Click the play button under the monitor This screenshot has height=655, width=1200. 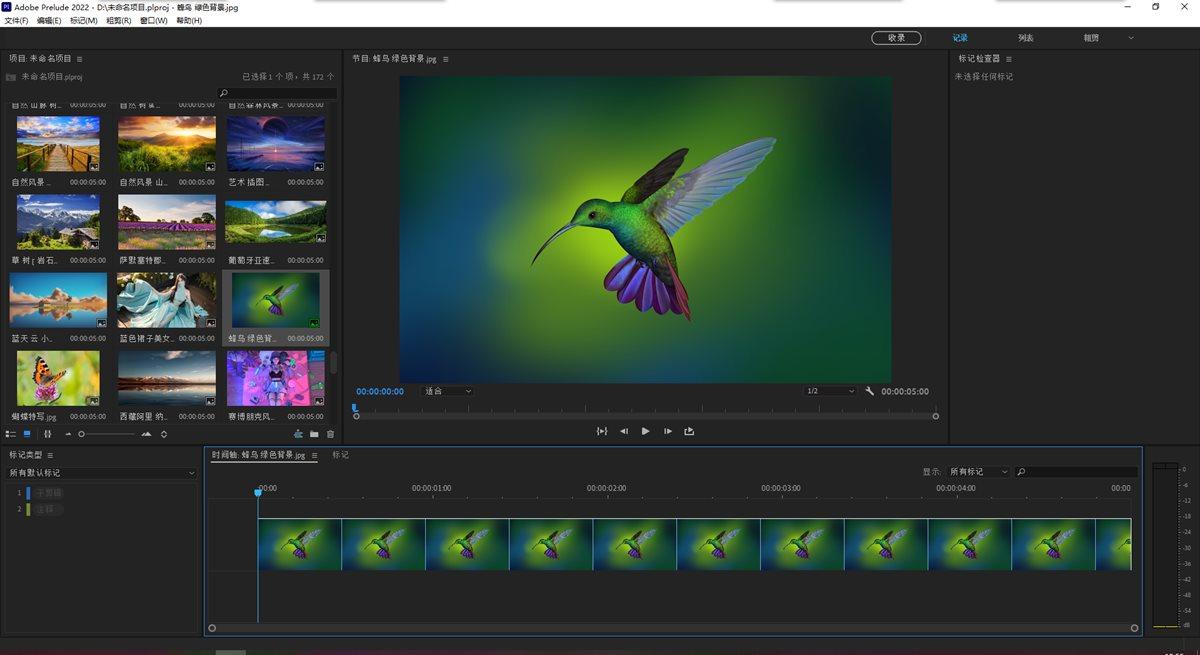645,431
